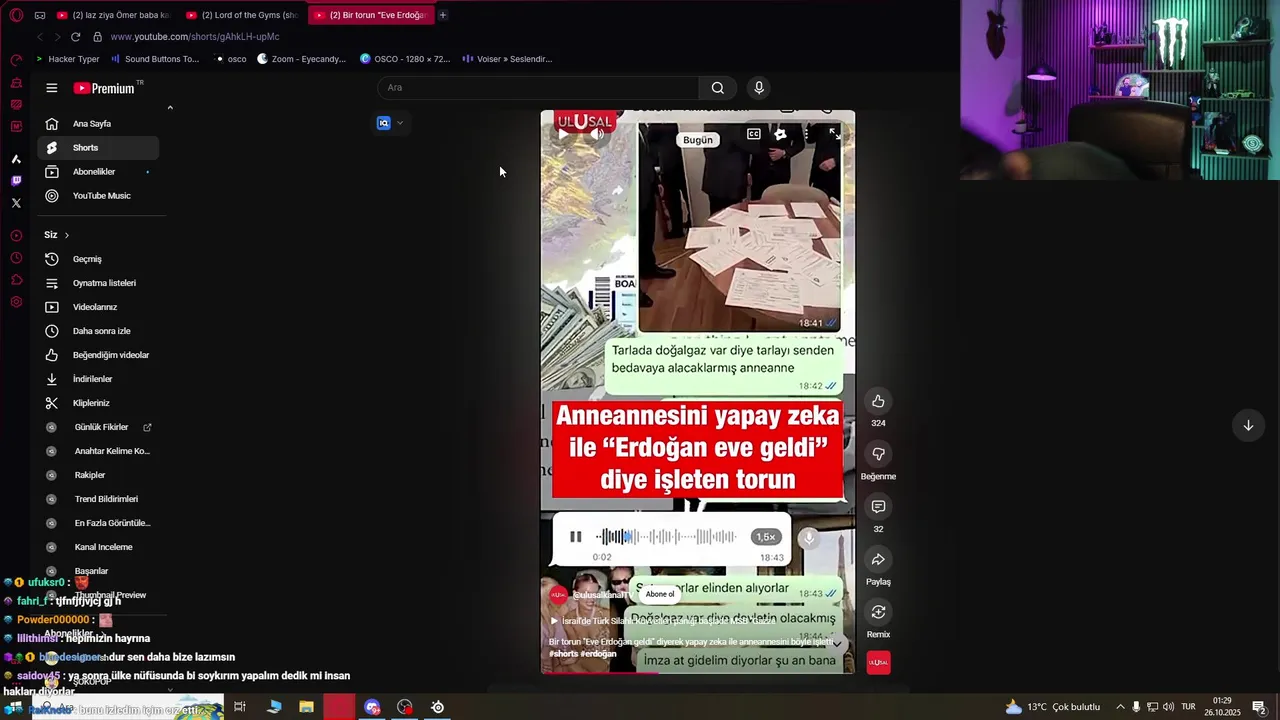Expand the short's description chevron
Viewport: 1280px width, 720px height.
click(x=838, y=644)
